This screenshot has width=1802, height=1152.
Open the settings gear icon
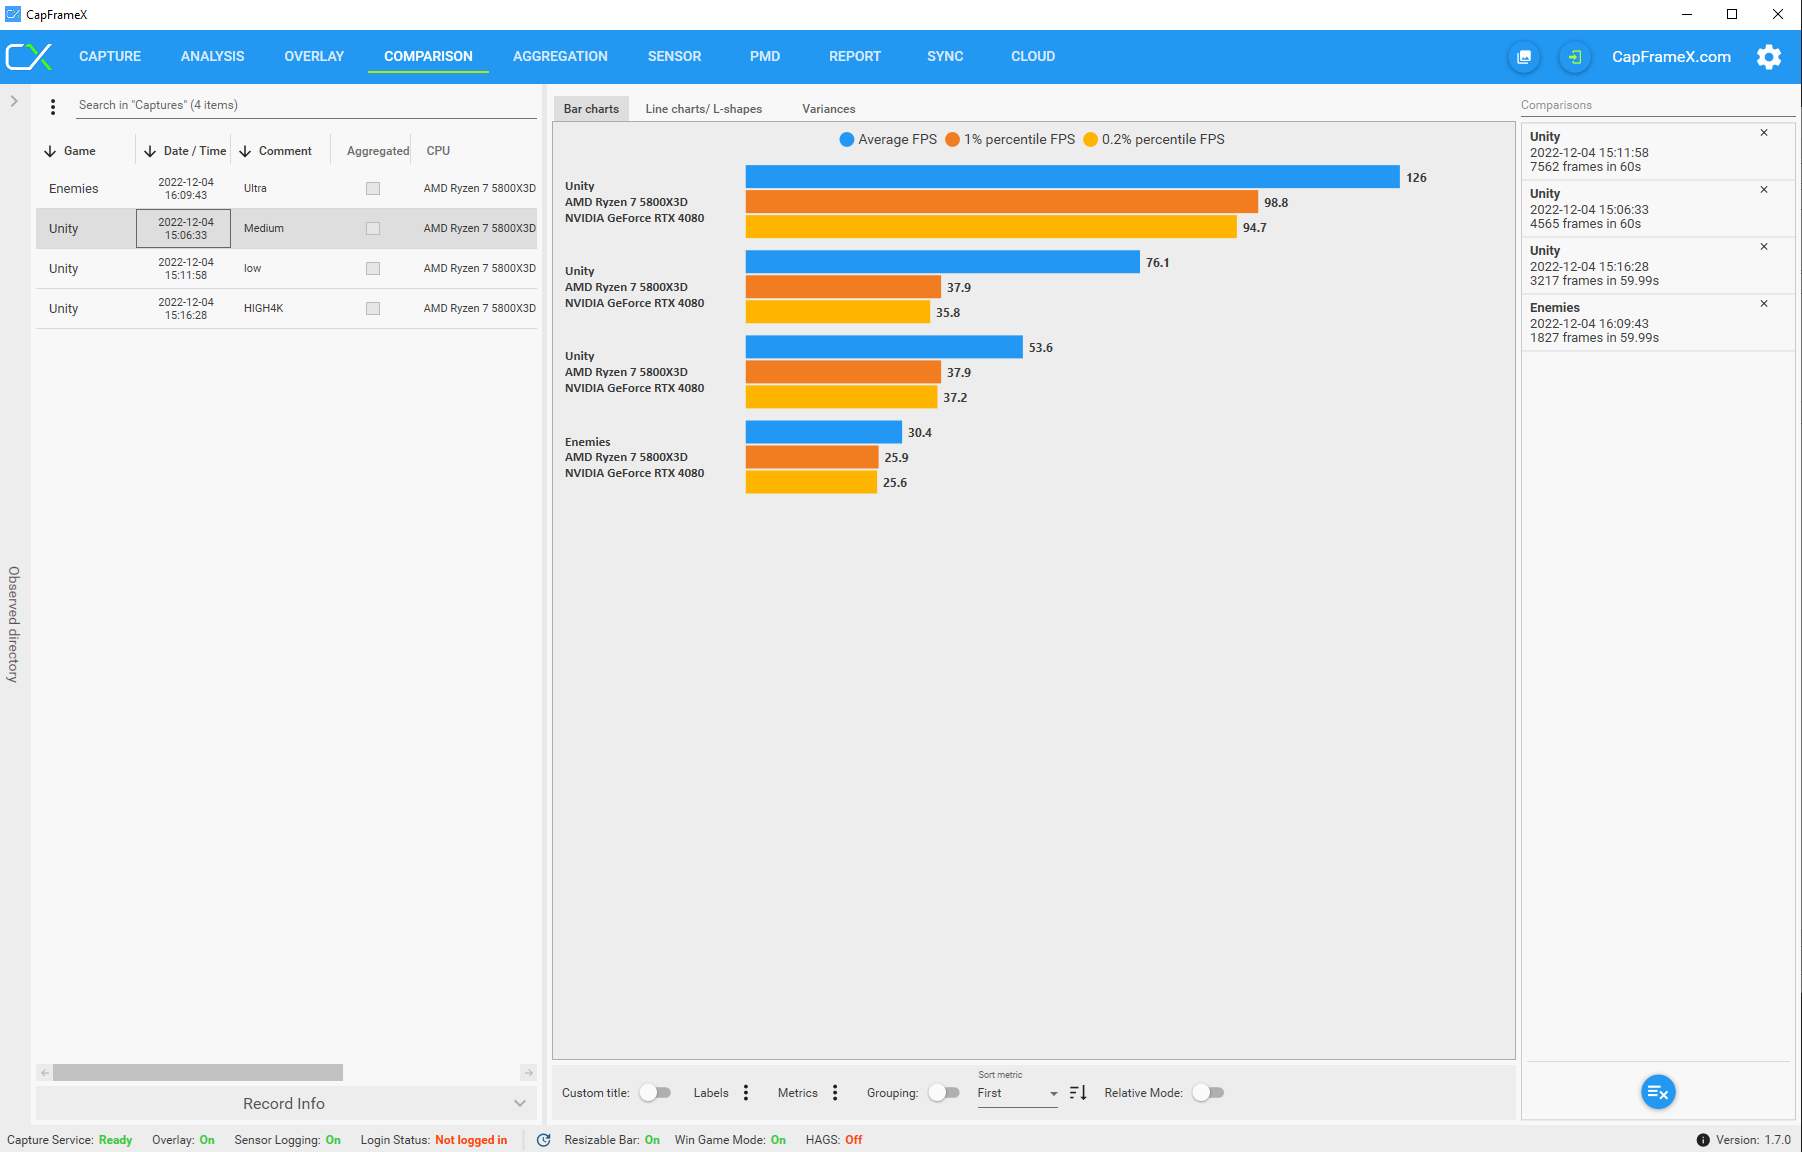[x=1769, y=57]
